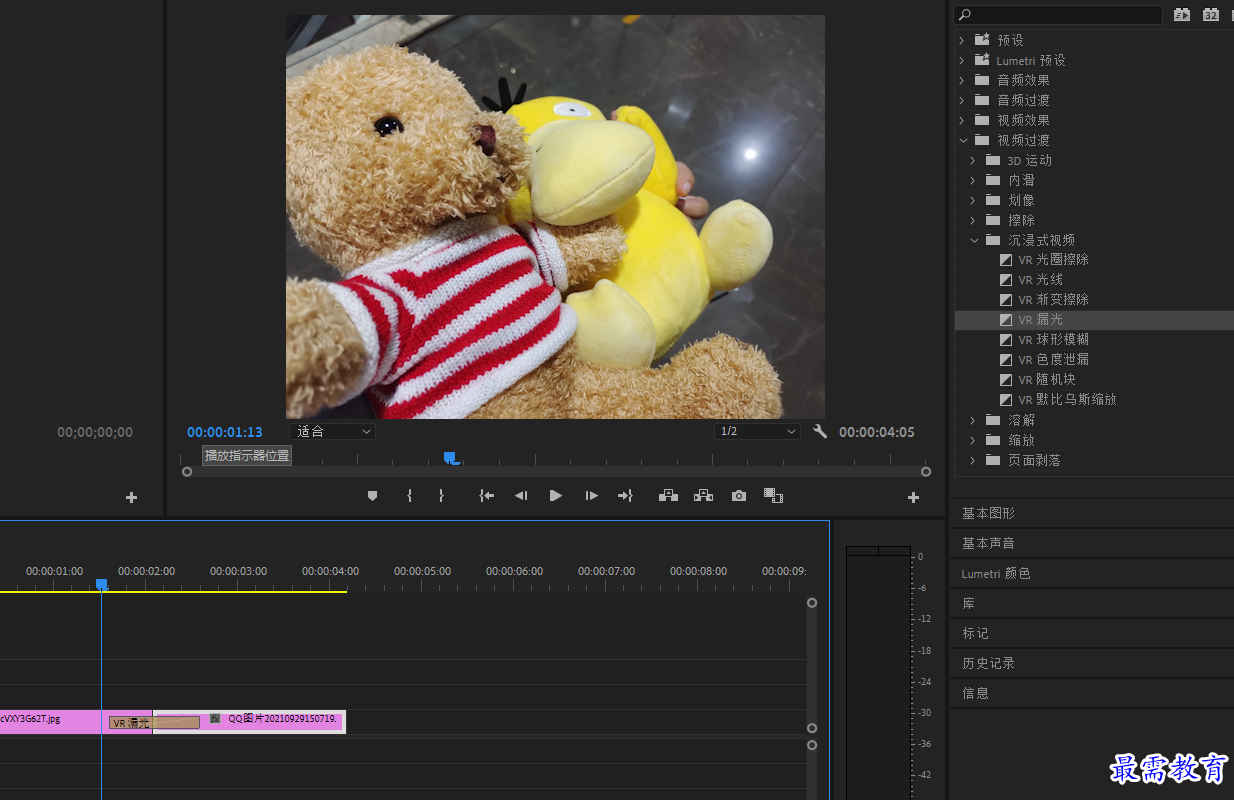Expand the 音频过渡 folder
Viewport: 1234px width, 800px height.
click(962, 100)
